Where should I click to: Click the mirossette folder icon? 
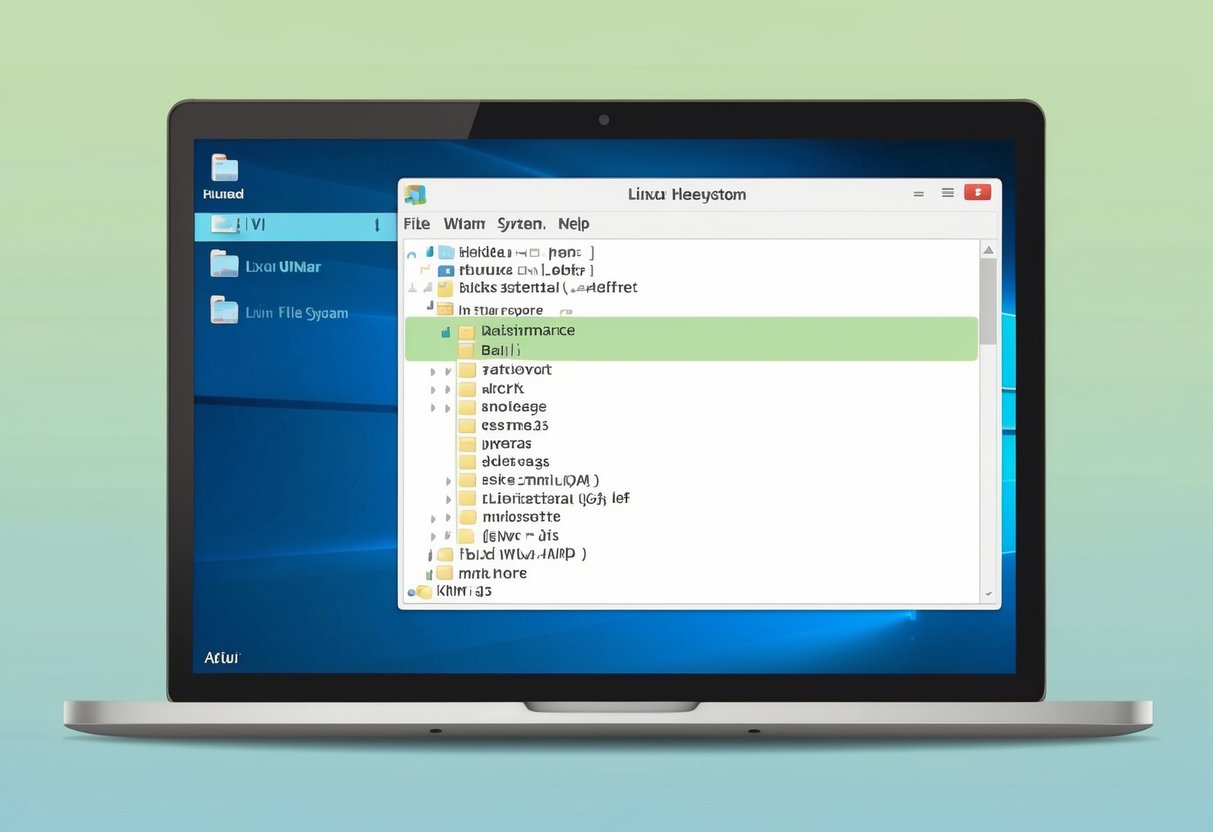(467, 517)
